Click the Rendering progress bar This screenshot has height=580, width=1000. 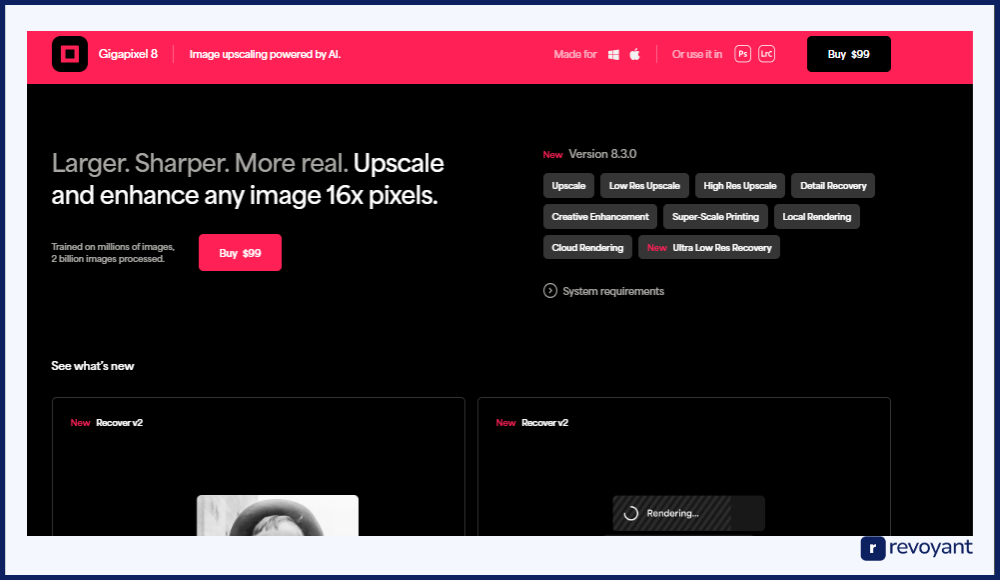(x=689, y=513)
